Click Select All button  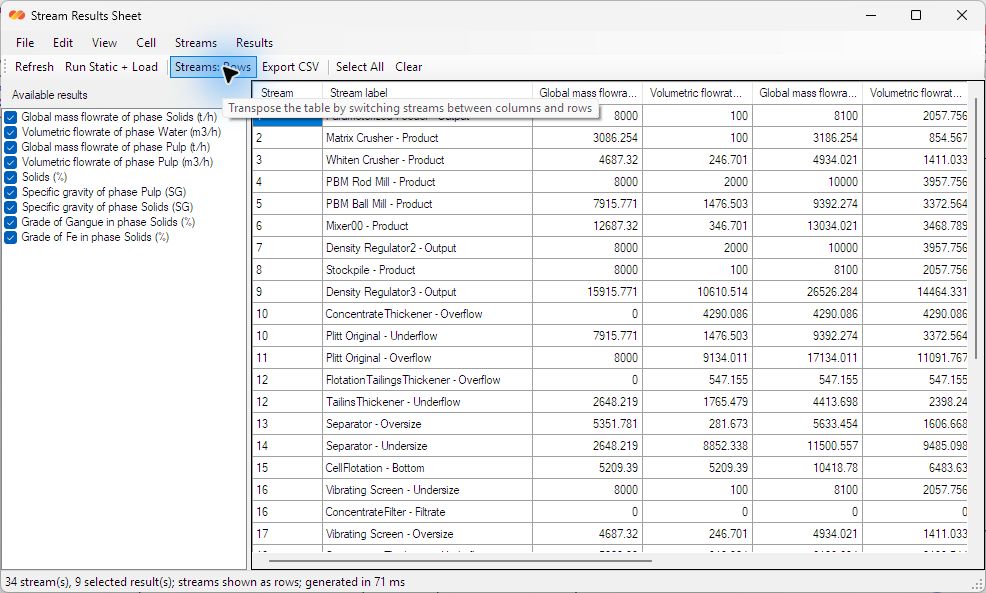pyautogui.click(x=360, y=67)
